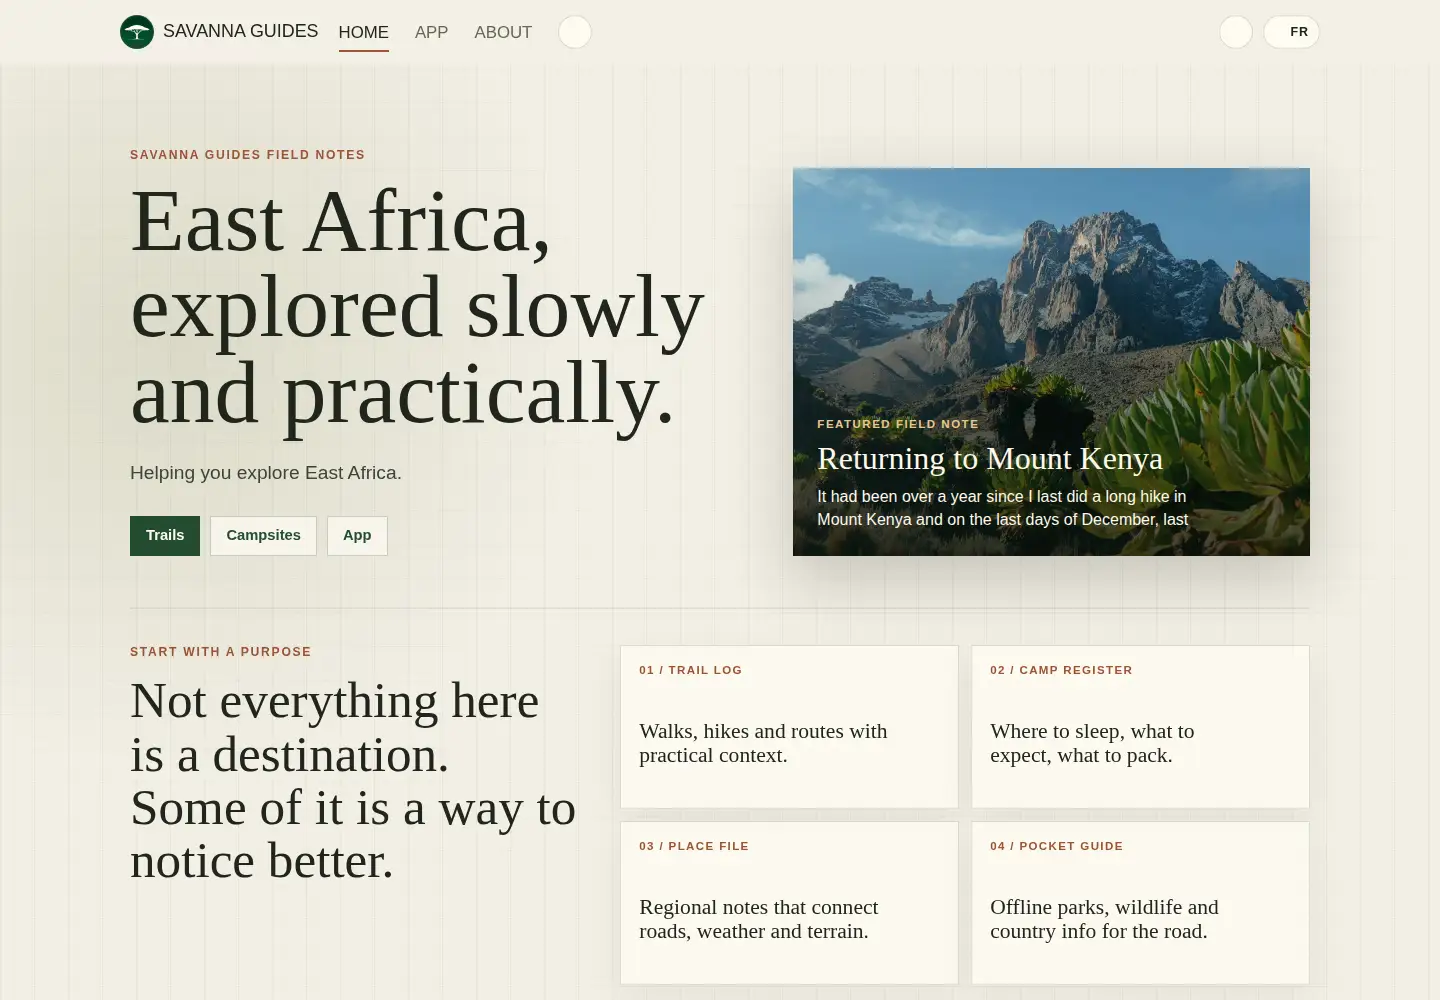Select the Campsites button

pyautogui.click(x=263, y=536)
